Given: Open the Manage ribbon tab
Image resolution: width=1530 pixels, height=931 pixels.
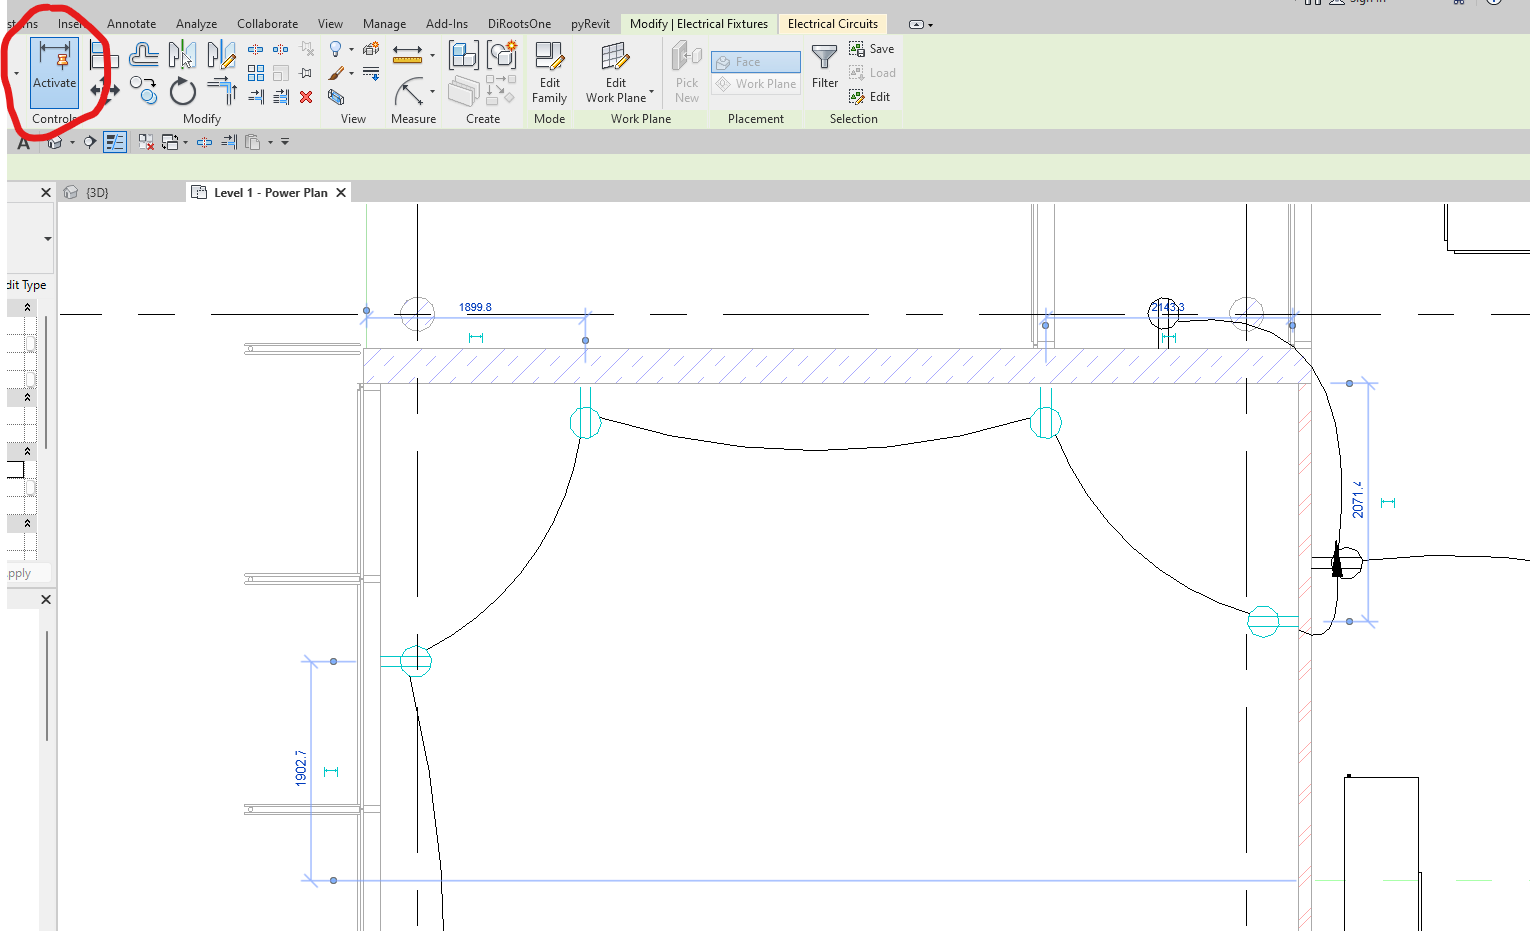Looking at the screenshot, I should pos(384,23).
